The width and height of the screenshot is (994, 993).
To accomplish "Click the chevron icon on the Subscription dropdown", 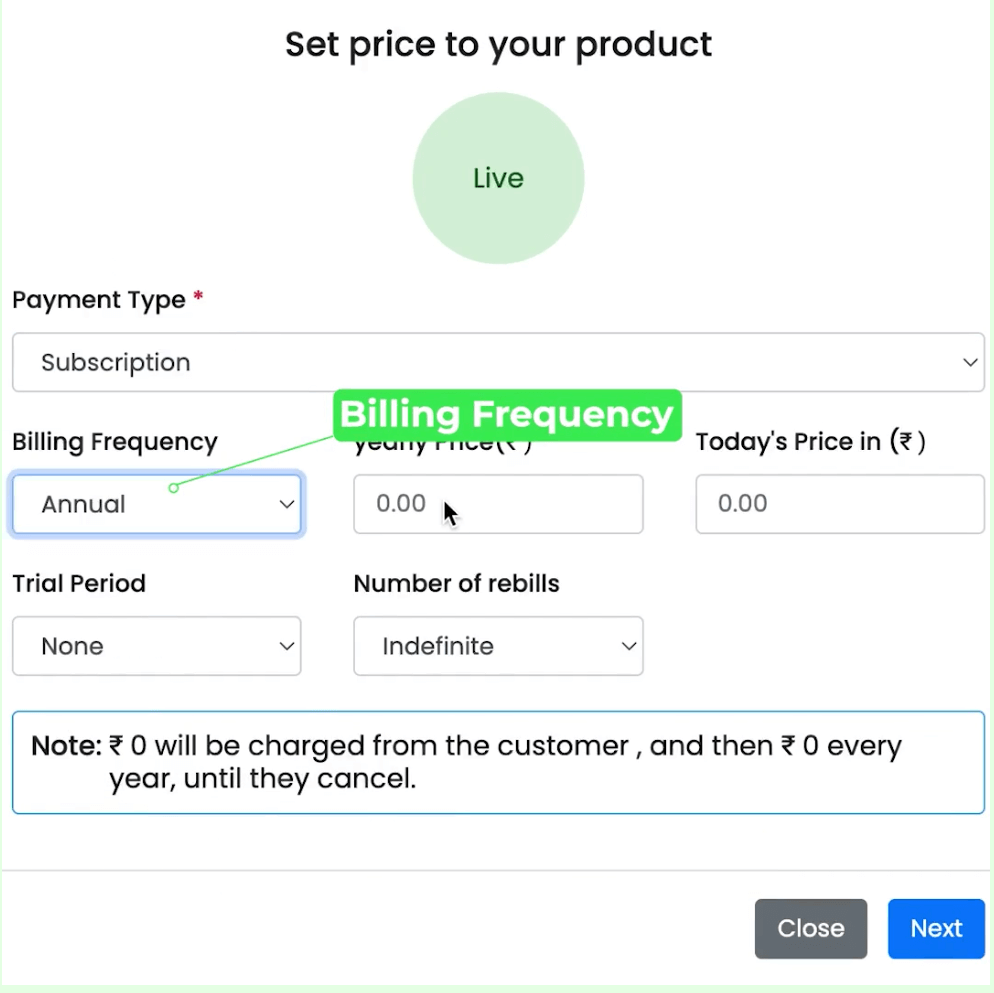I will 969,362.
